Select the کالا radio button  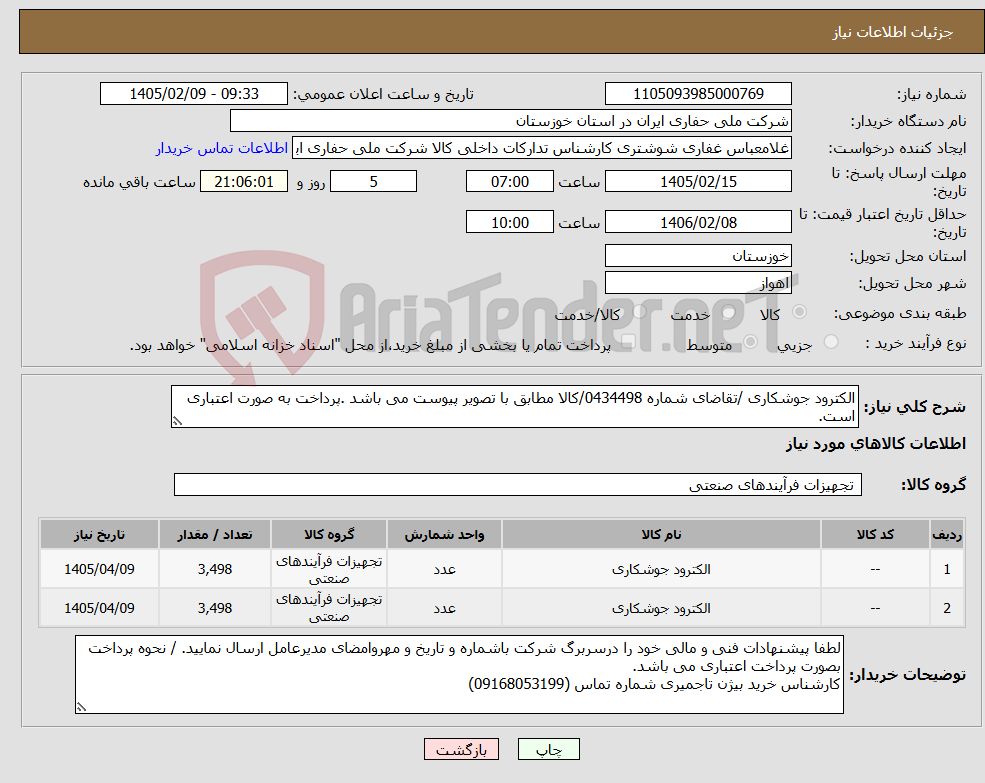[x=800, y=312]
